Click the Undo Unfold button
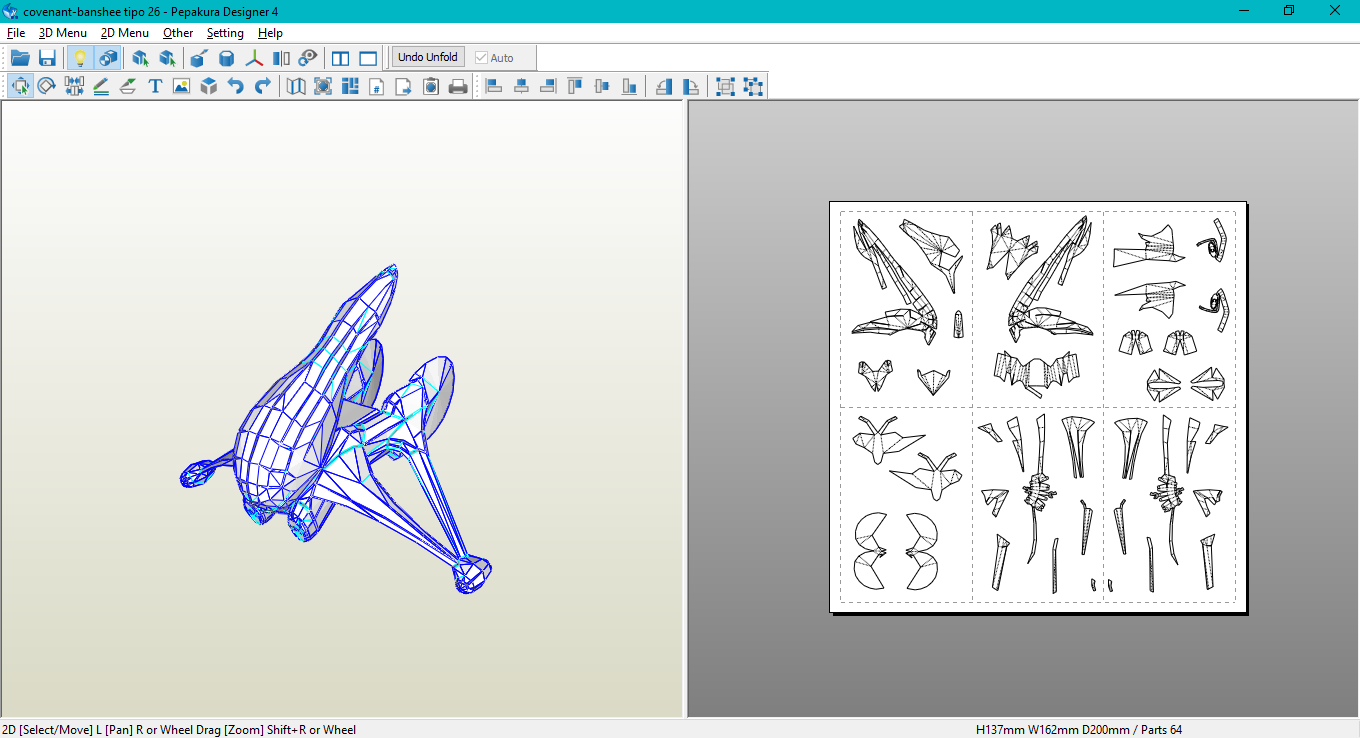The image size is (1360, 738). coord(428,57)
